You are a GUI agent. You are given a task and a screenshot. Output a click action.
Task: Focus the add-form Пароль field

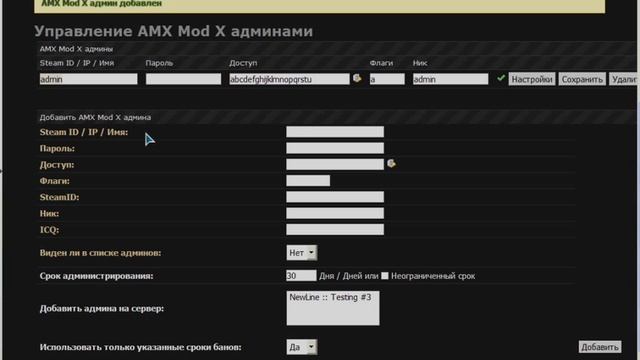coord(335,148)
